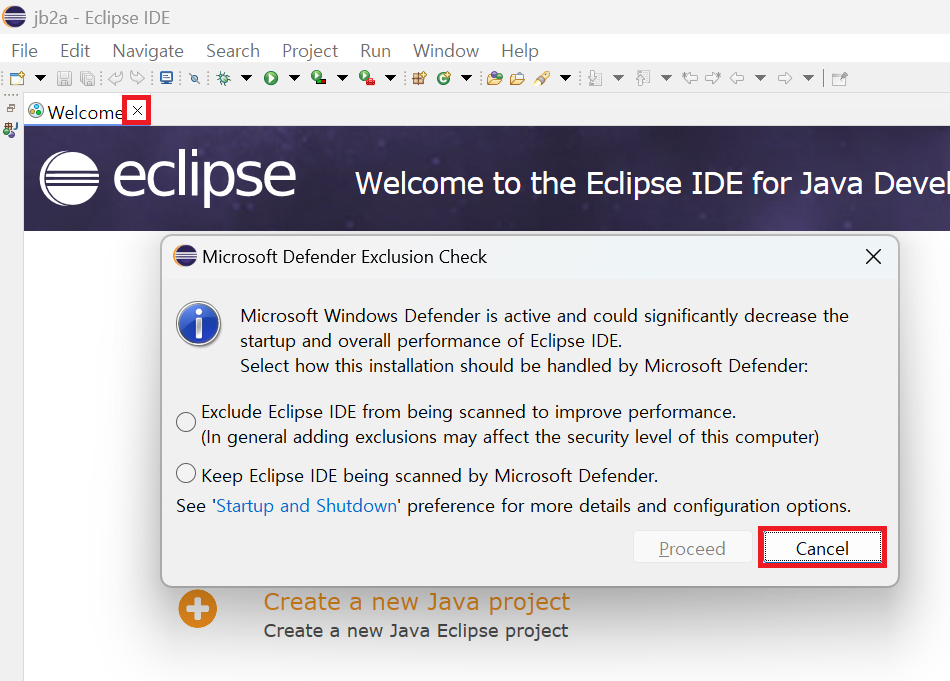Click the Back navigation arrow icon
Screen dimensions: 950x681
click(x=737, y=78)
